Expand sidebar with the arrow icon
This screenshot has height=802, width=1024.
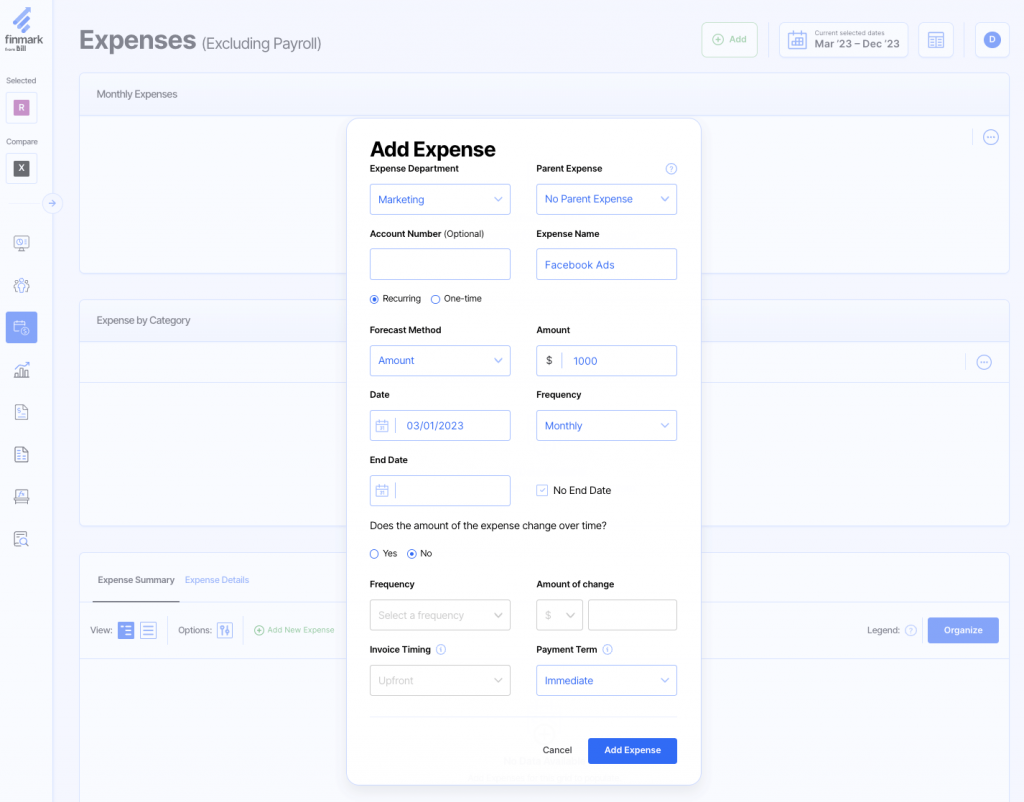[52, 203]
